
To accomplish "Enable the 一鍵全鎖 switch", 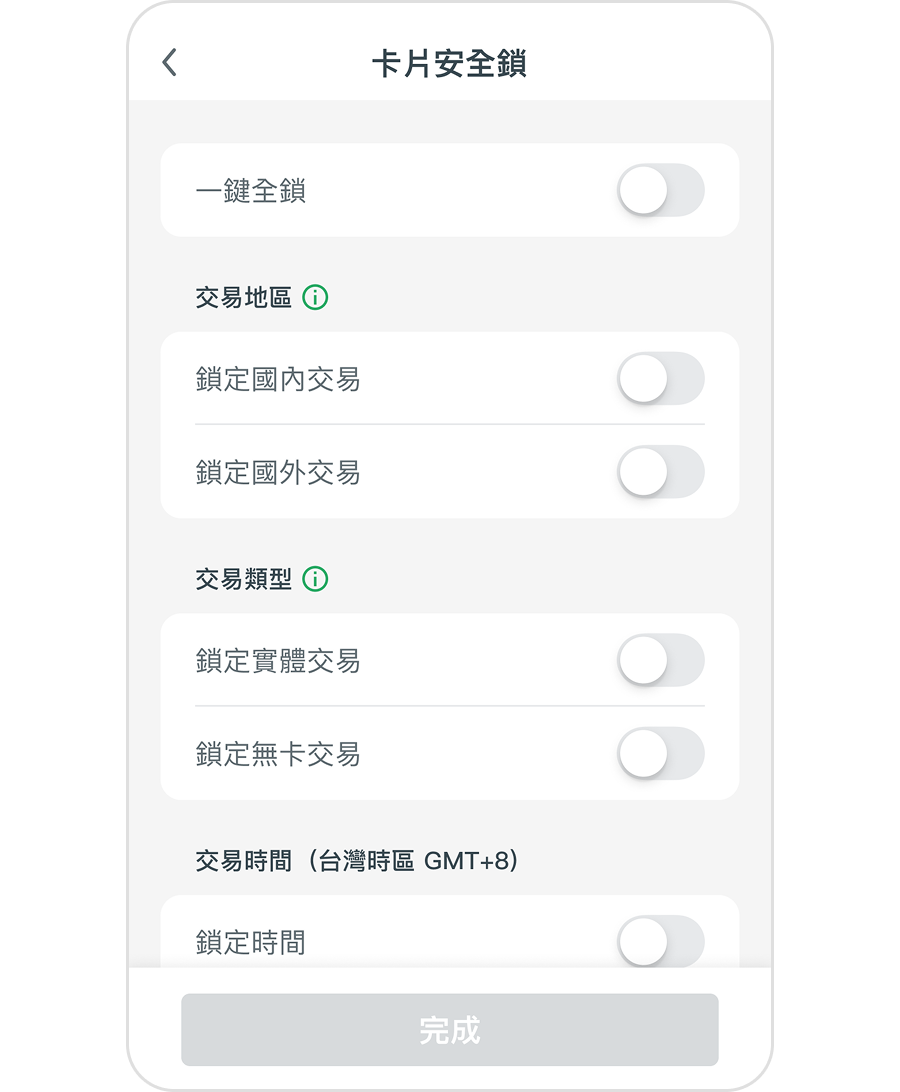I will click(660, 190).
